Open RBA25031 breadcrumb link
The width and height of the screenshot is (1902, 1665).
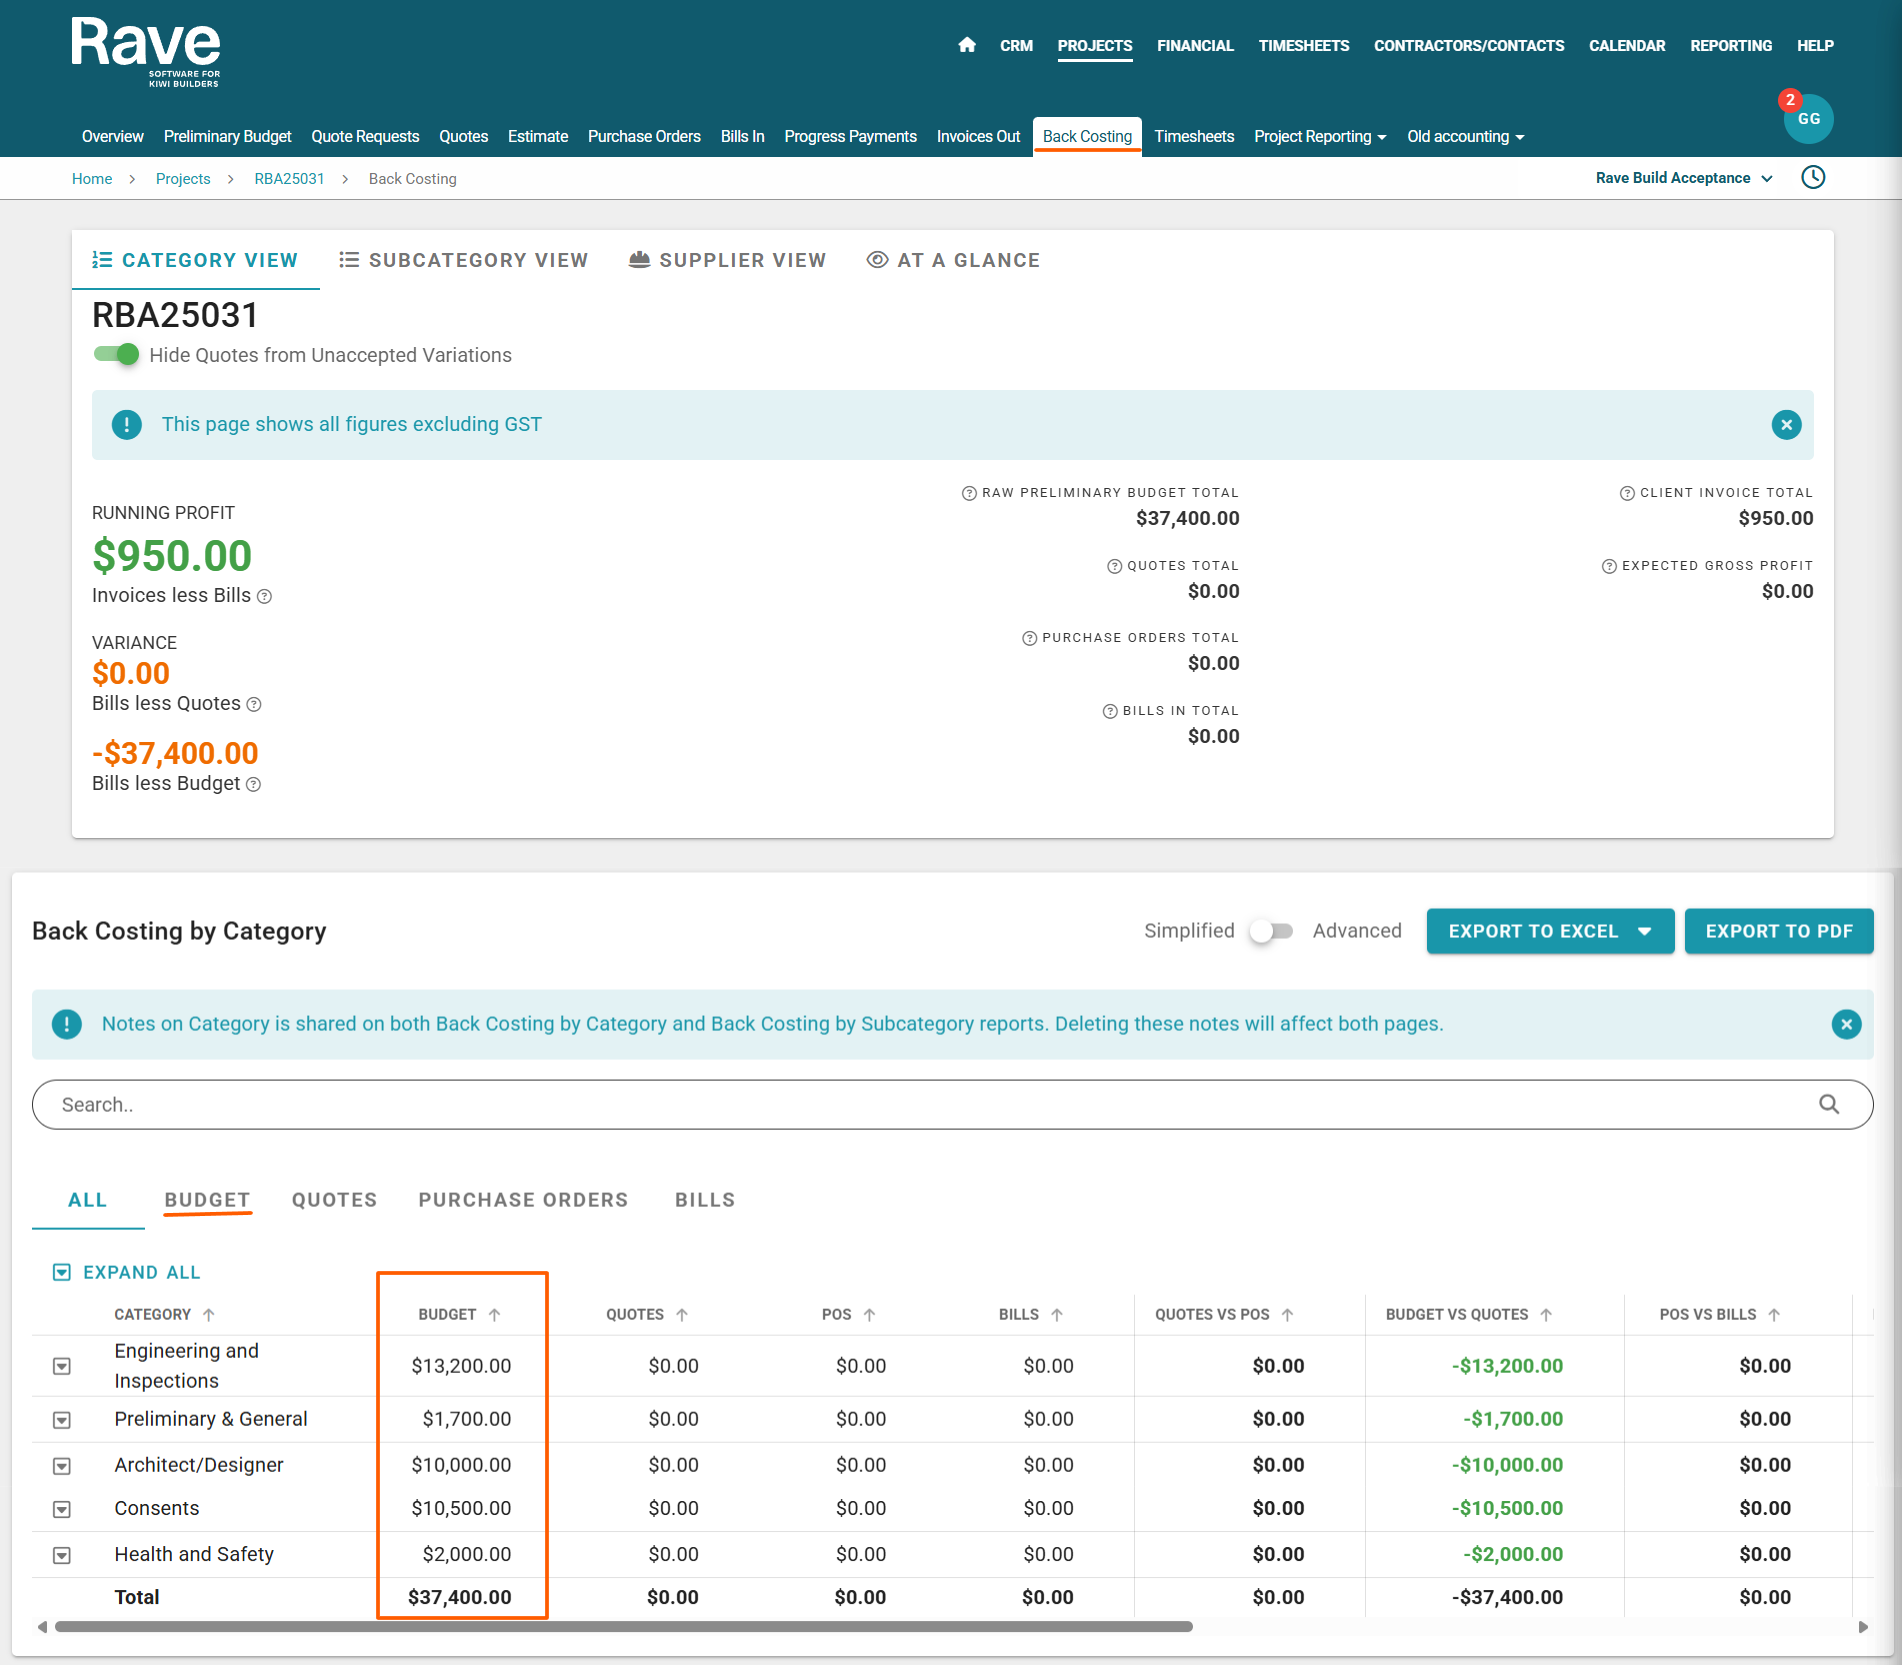(289, 179)
